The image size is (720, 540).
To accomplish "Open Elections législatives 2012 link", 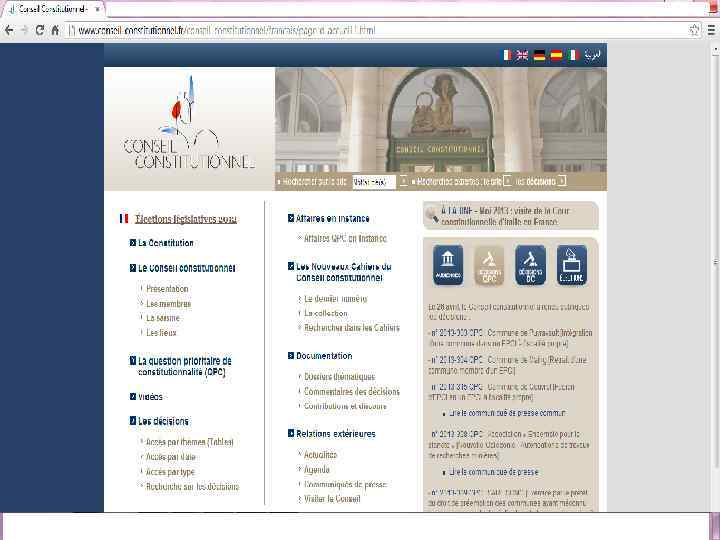I will click(x=186, y=219).
